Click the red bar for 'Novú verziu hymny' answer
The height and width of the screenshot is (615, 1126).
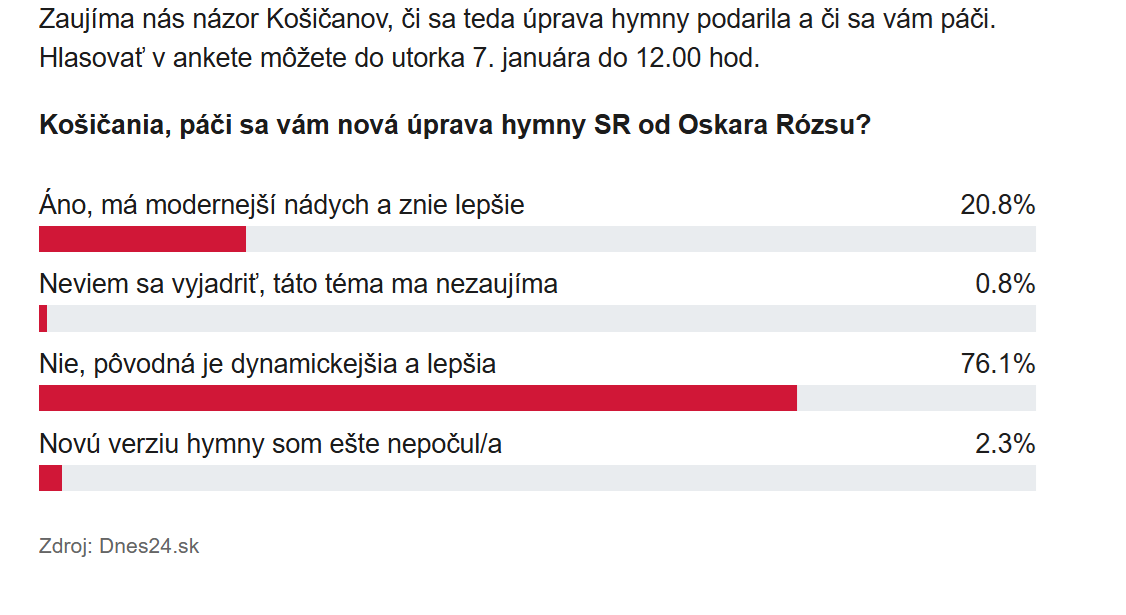pos(50,478)
